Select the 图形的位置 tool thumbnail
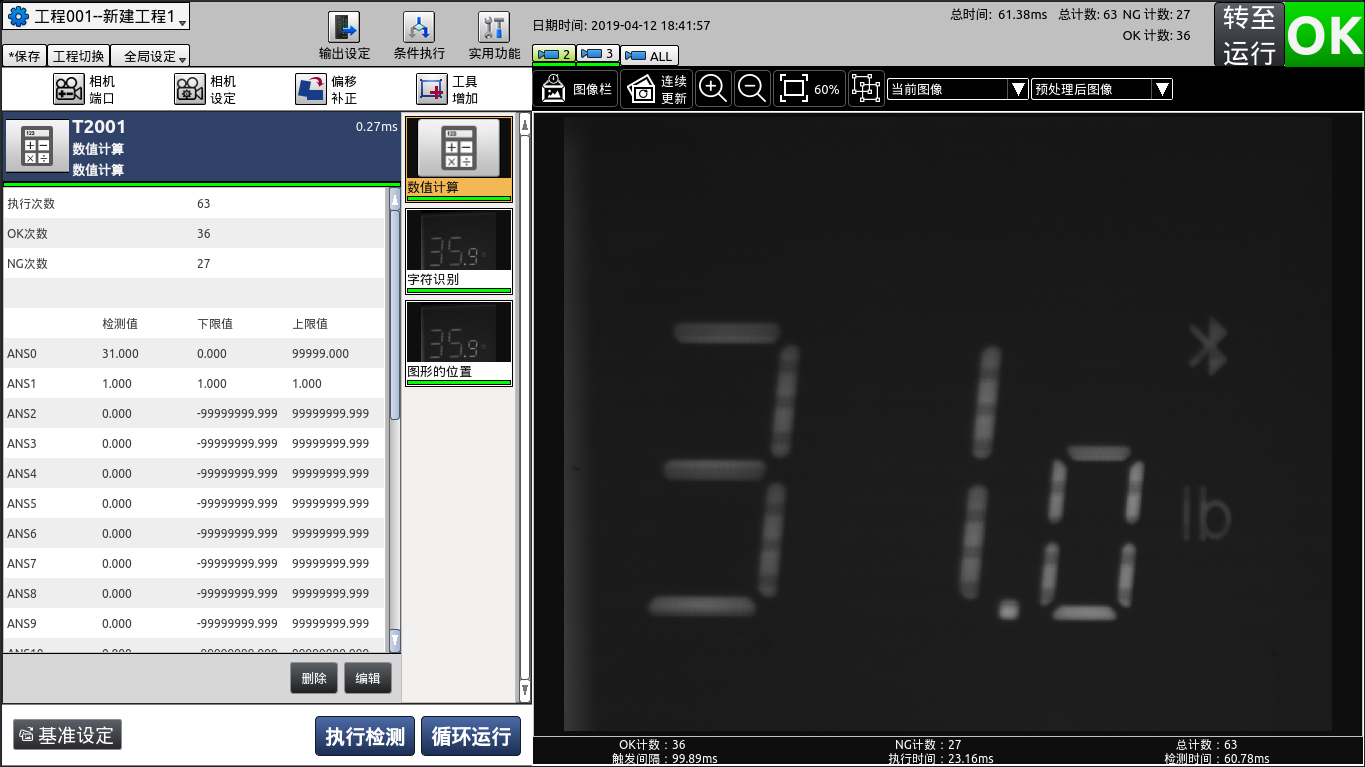The width and height of the screenshot is (1365, 767). 459,343
